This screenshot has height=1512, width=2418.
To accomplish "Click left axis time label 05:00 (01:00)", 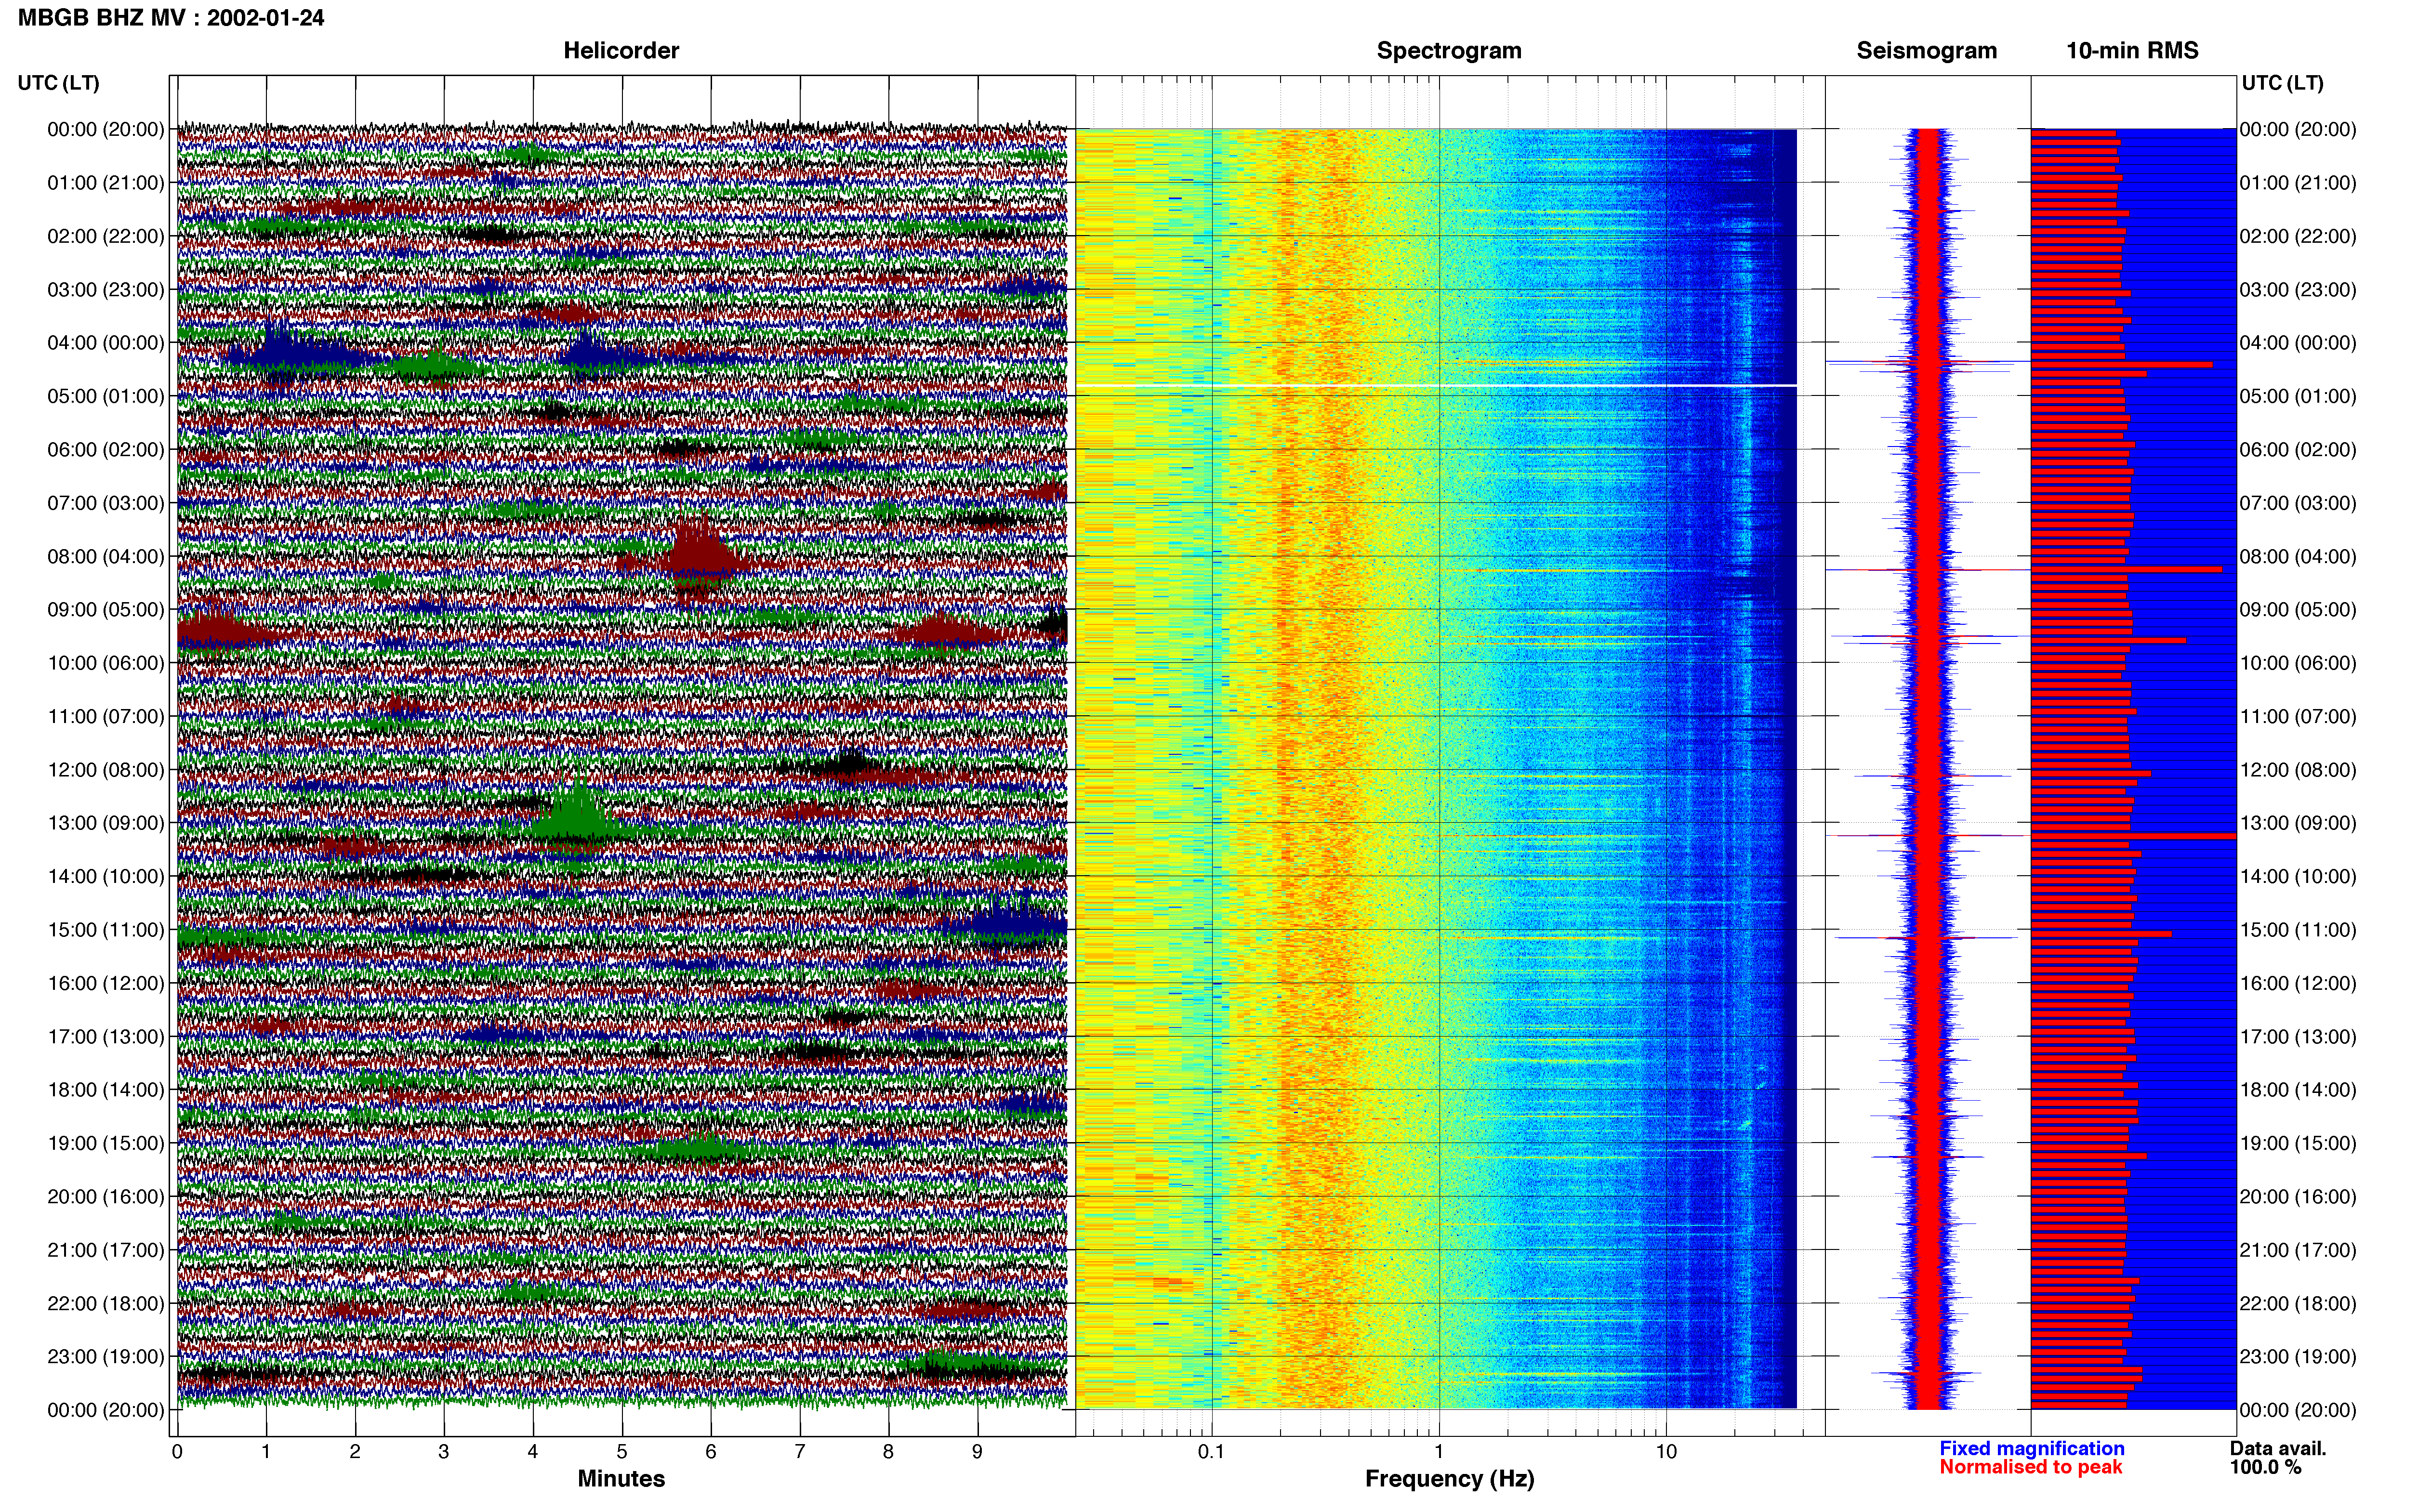I will click(x=105, y=396).
